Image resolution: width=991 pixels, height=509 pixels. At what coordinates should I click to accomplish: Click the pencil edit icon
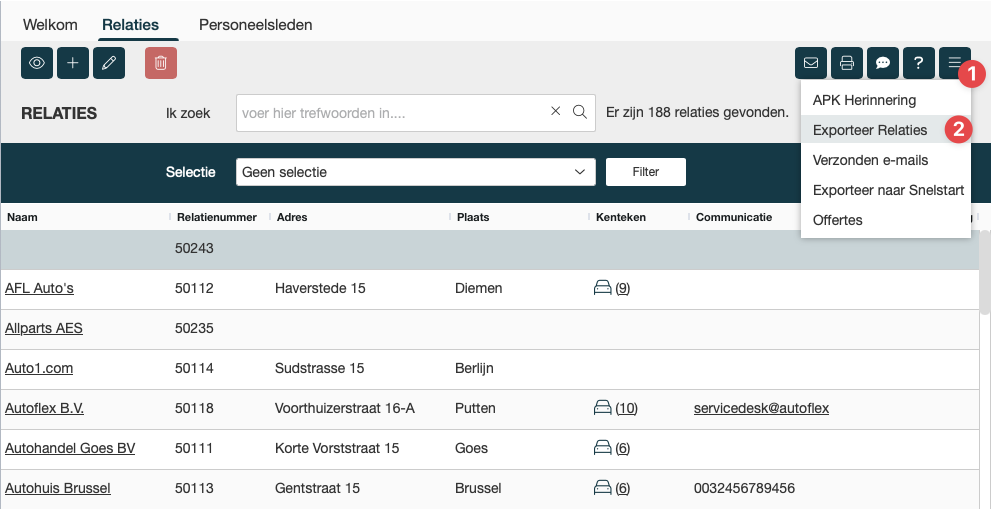pos(109,63)
